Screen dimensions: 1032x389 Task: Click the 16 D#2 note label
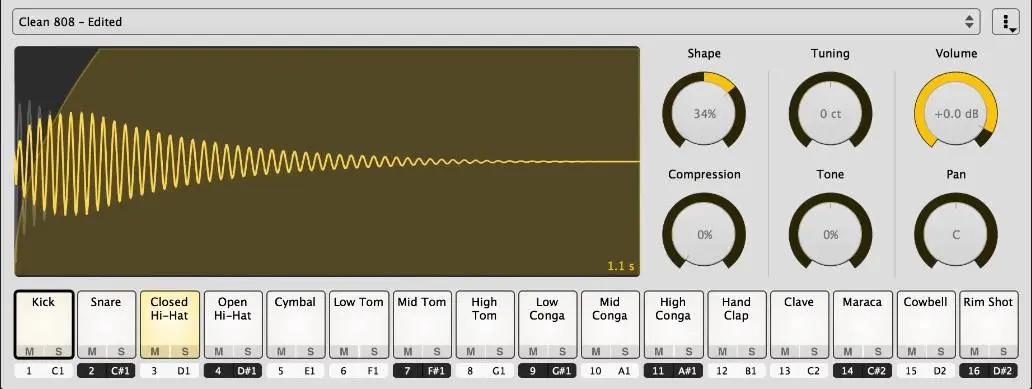point(989,371)
